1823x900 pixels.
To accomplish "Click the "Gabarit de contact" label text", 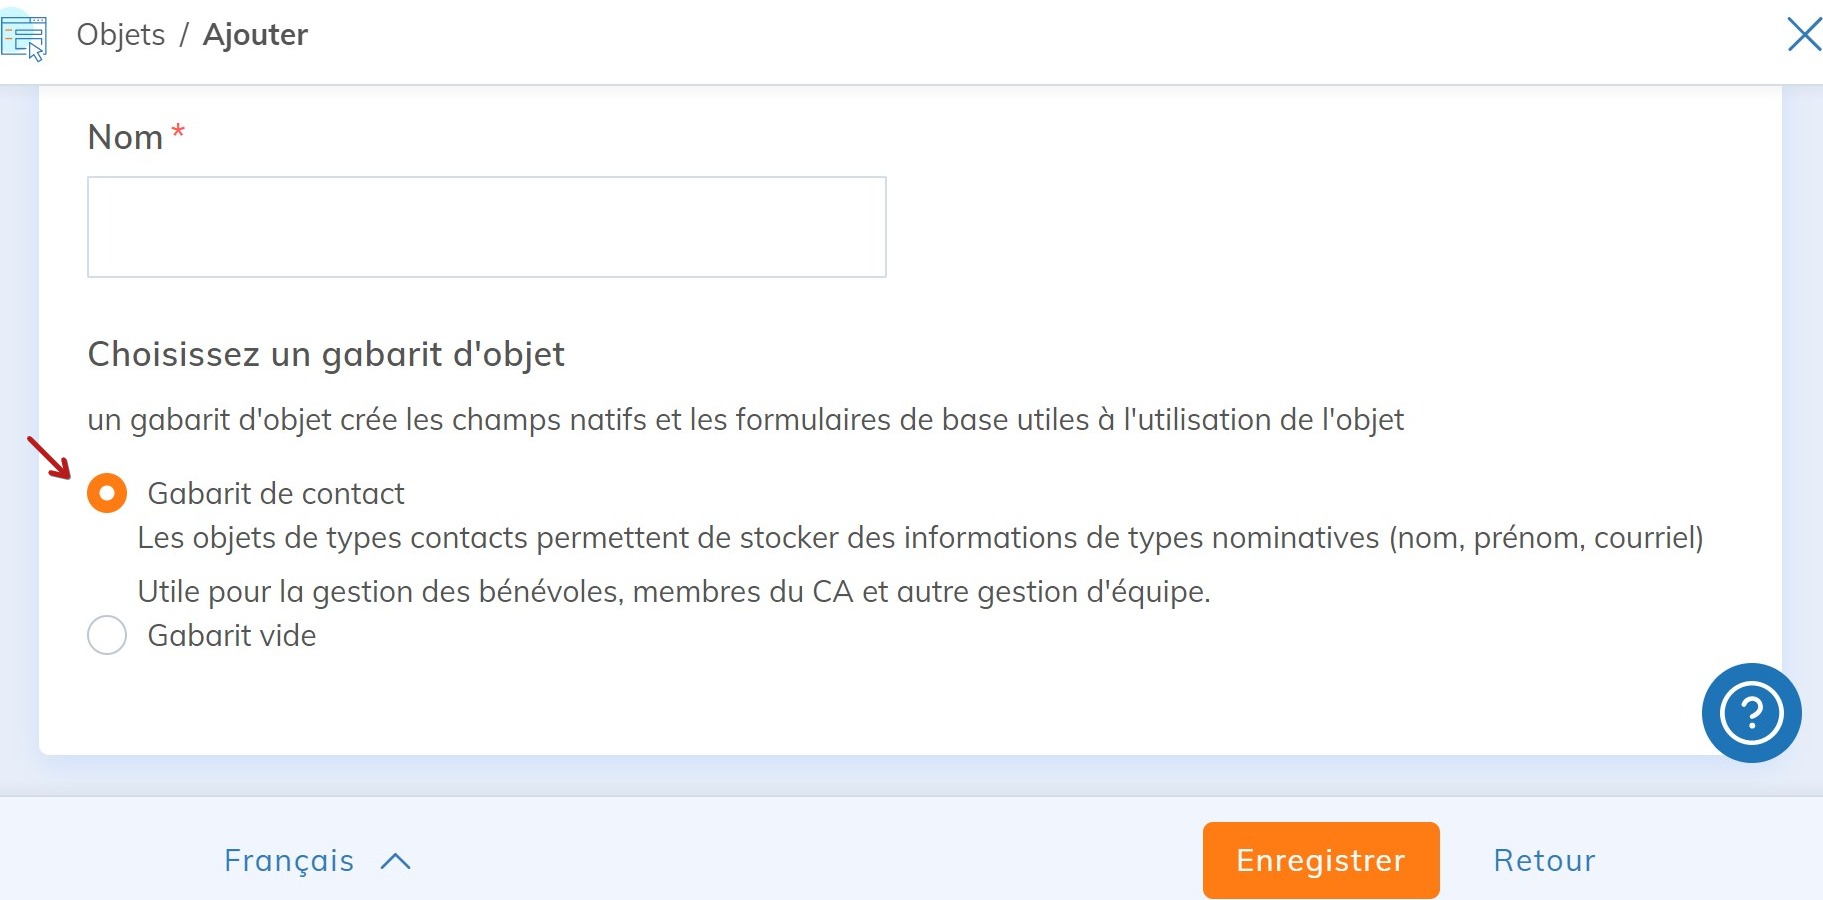I will pyautogui.click(x=276, y=494).
